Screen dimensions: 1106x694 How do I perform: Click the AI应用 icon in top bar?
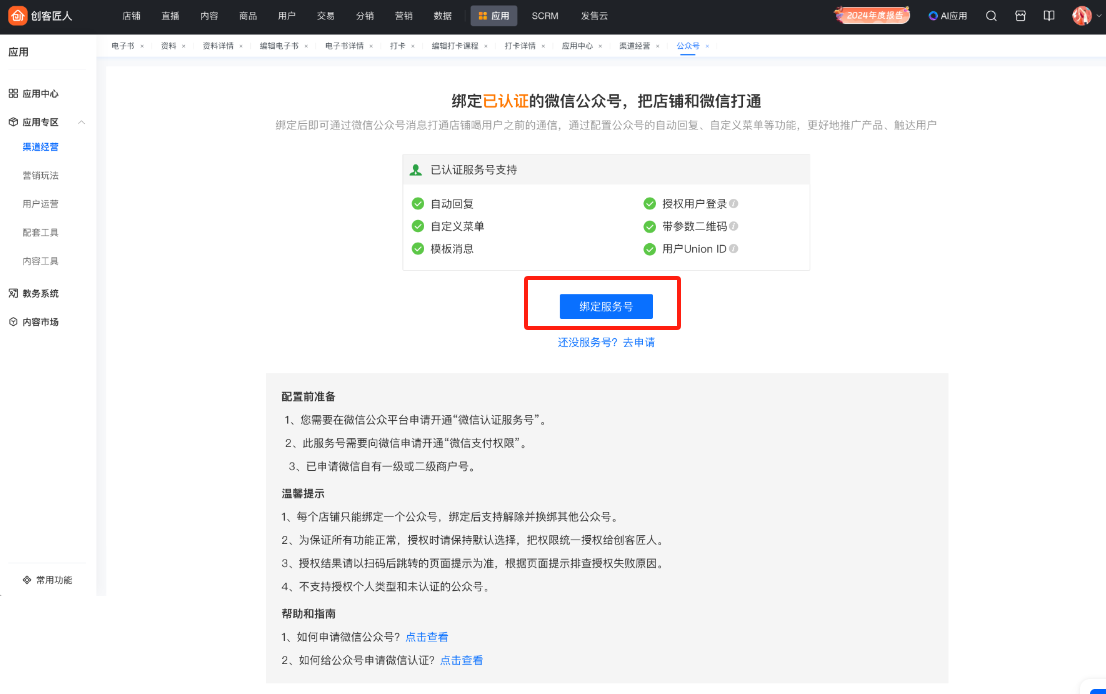click(x=946, y=16)
